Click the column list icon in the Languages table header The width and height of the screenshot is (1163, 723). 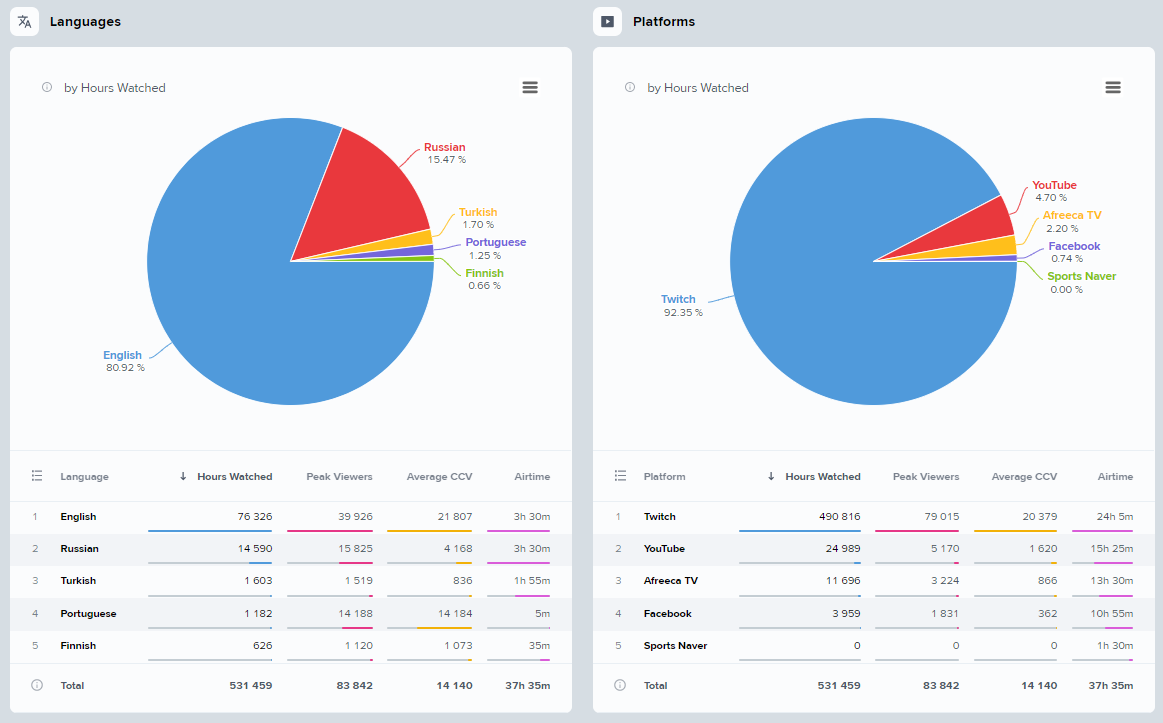(36, 476)
